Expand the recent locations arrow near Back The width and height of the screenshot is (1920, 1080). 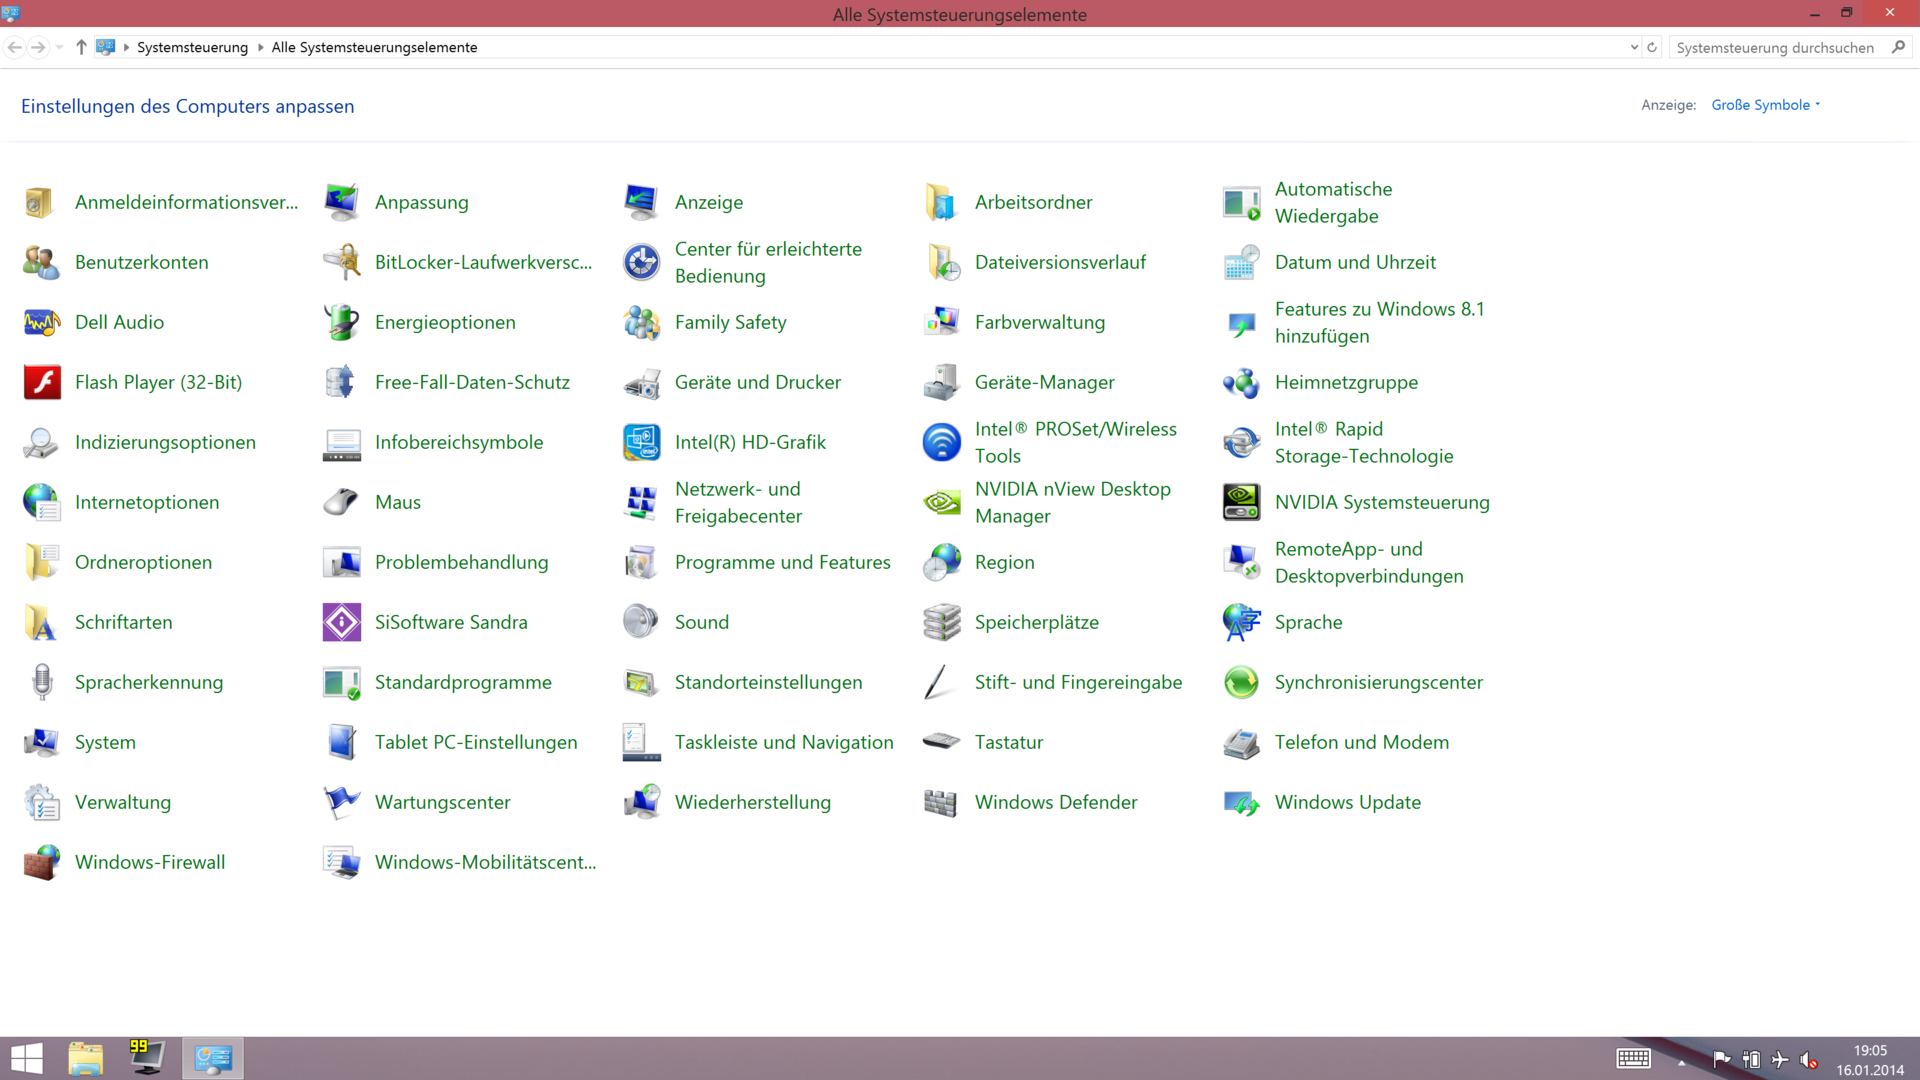tap(60, 47)
